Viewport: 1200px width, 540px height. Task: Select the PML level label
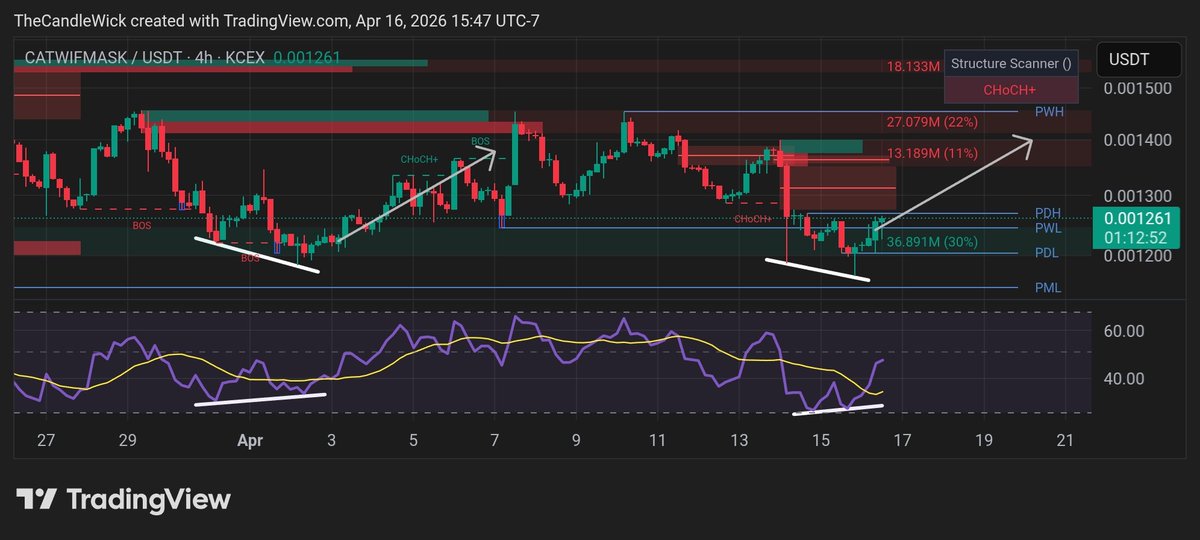[x=1048, y=288]
